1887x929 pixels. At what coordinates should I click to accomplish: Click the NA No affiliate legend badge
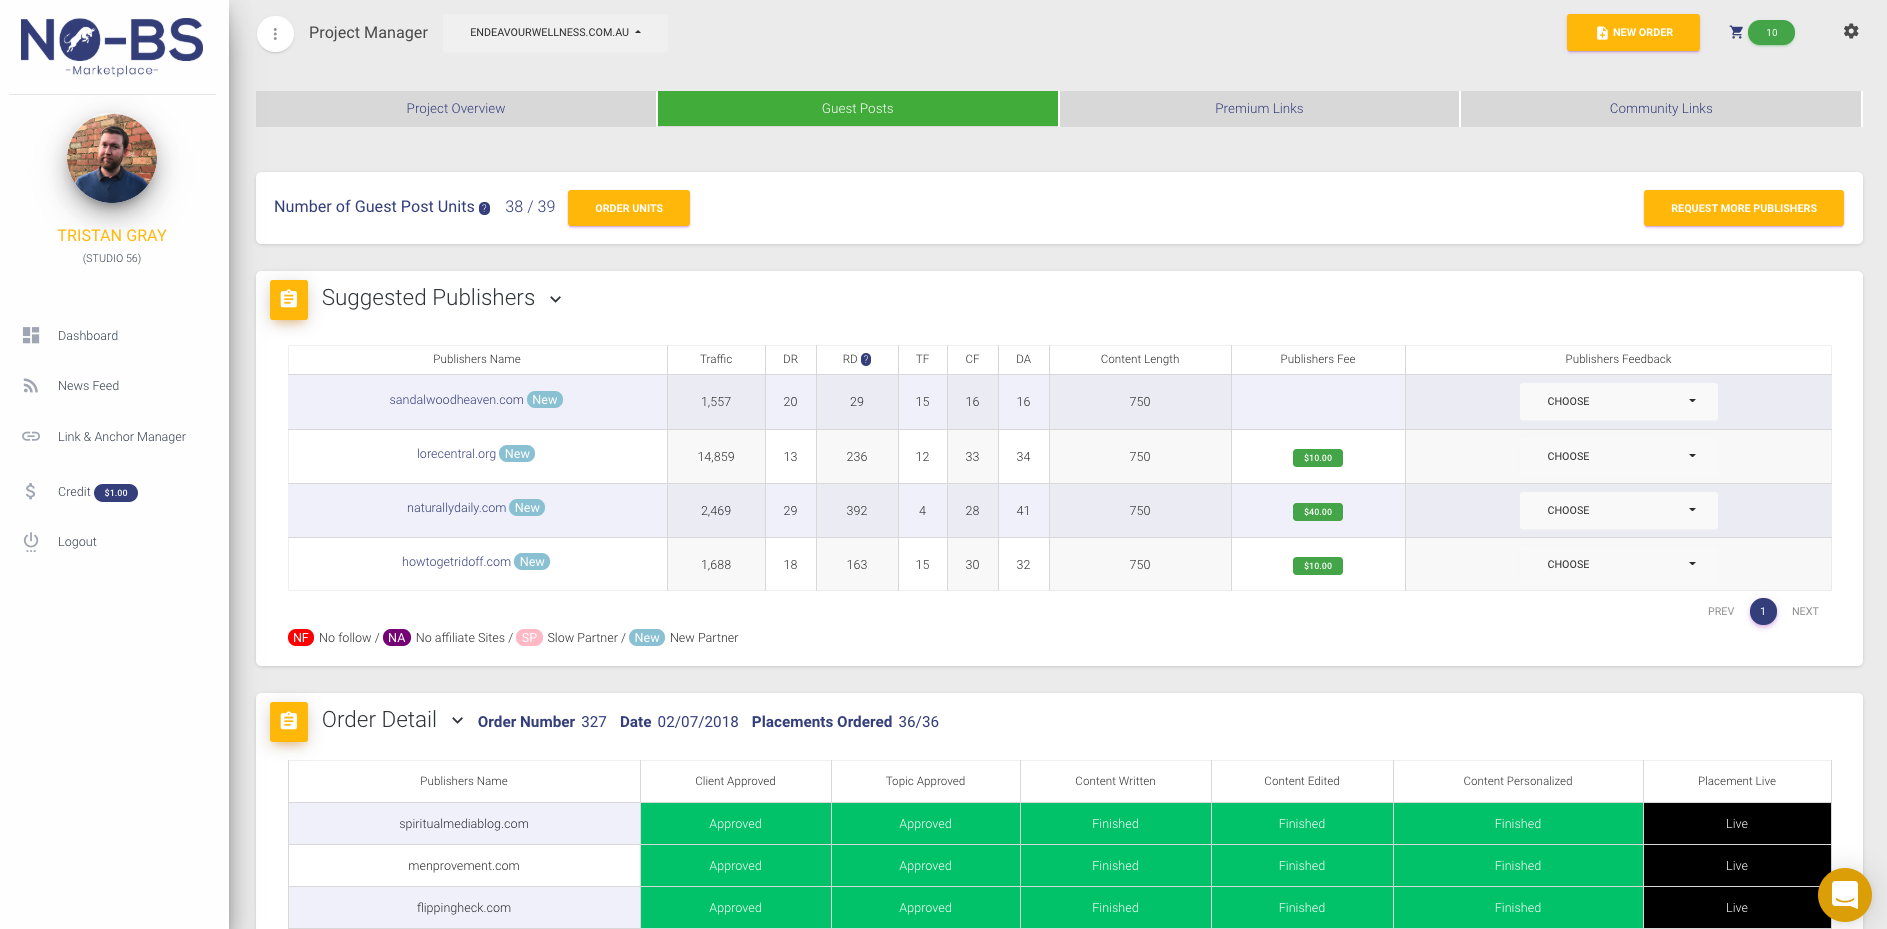(x=397, y=638)
